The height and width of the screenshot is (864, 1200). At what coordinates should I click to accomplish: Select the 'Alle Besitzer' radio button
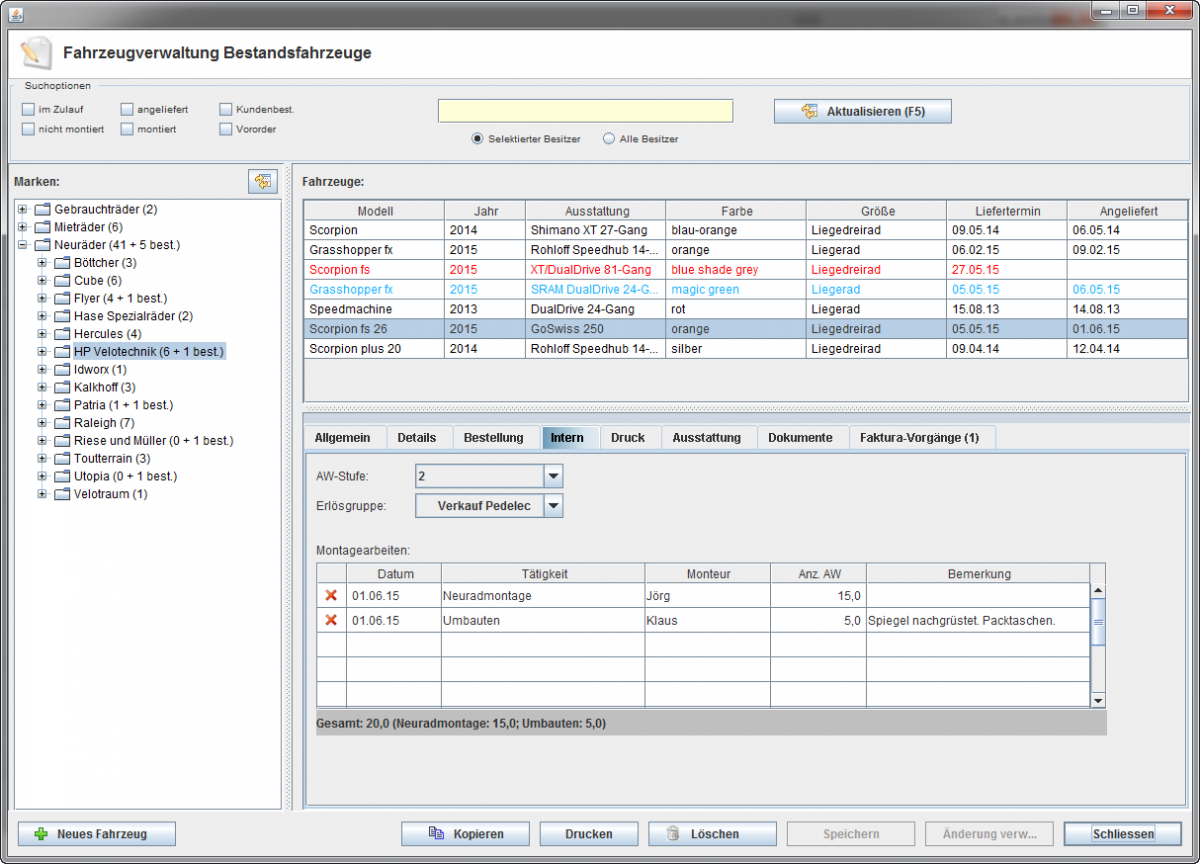[609, 139]
